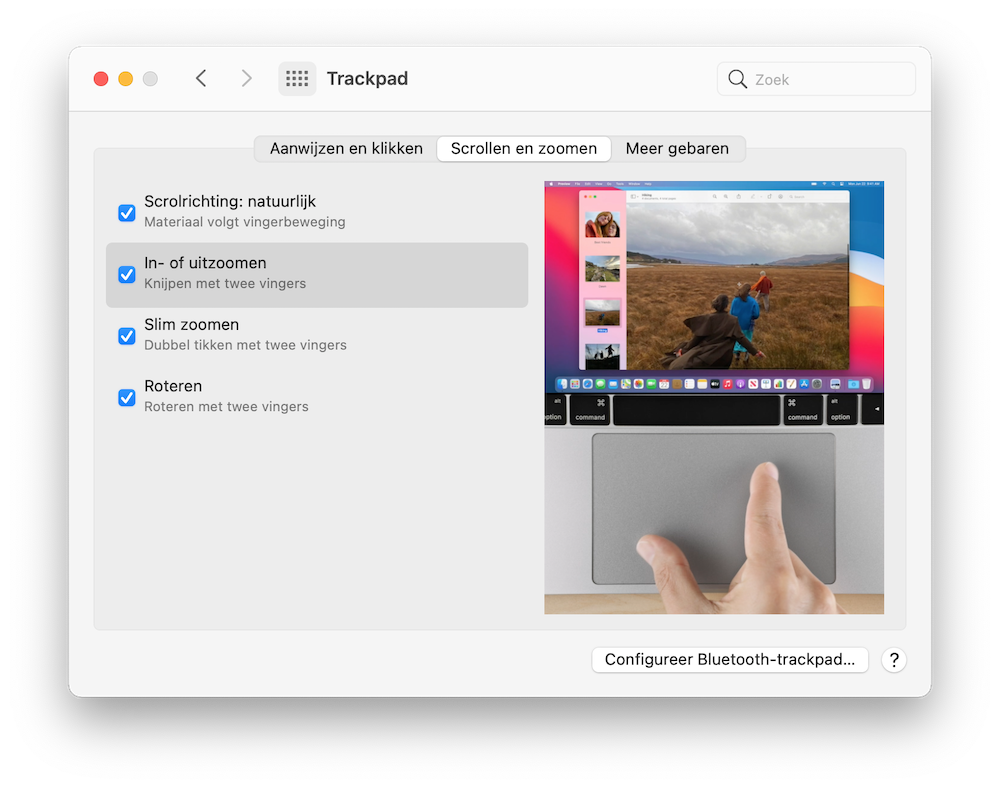Uncheck the In- of uitzoomen checkbox
The height and width of the screenshot is (788, 1000).
(127, 274)
